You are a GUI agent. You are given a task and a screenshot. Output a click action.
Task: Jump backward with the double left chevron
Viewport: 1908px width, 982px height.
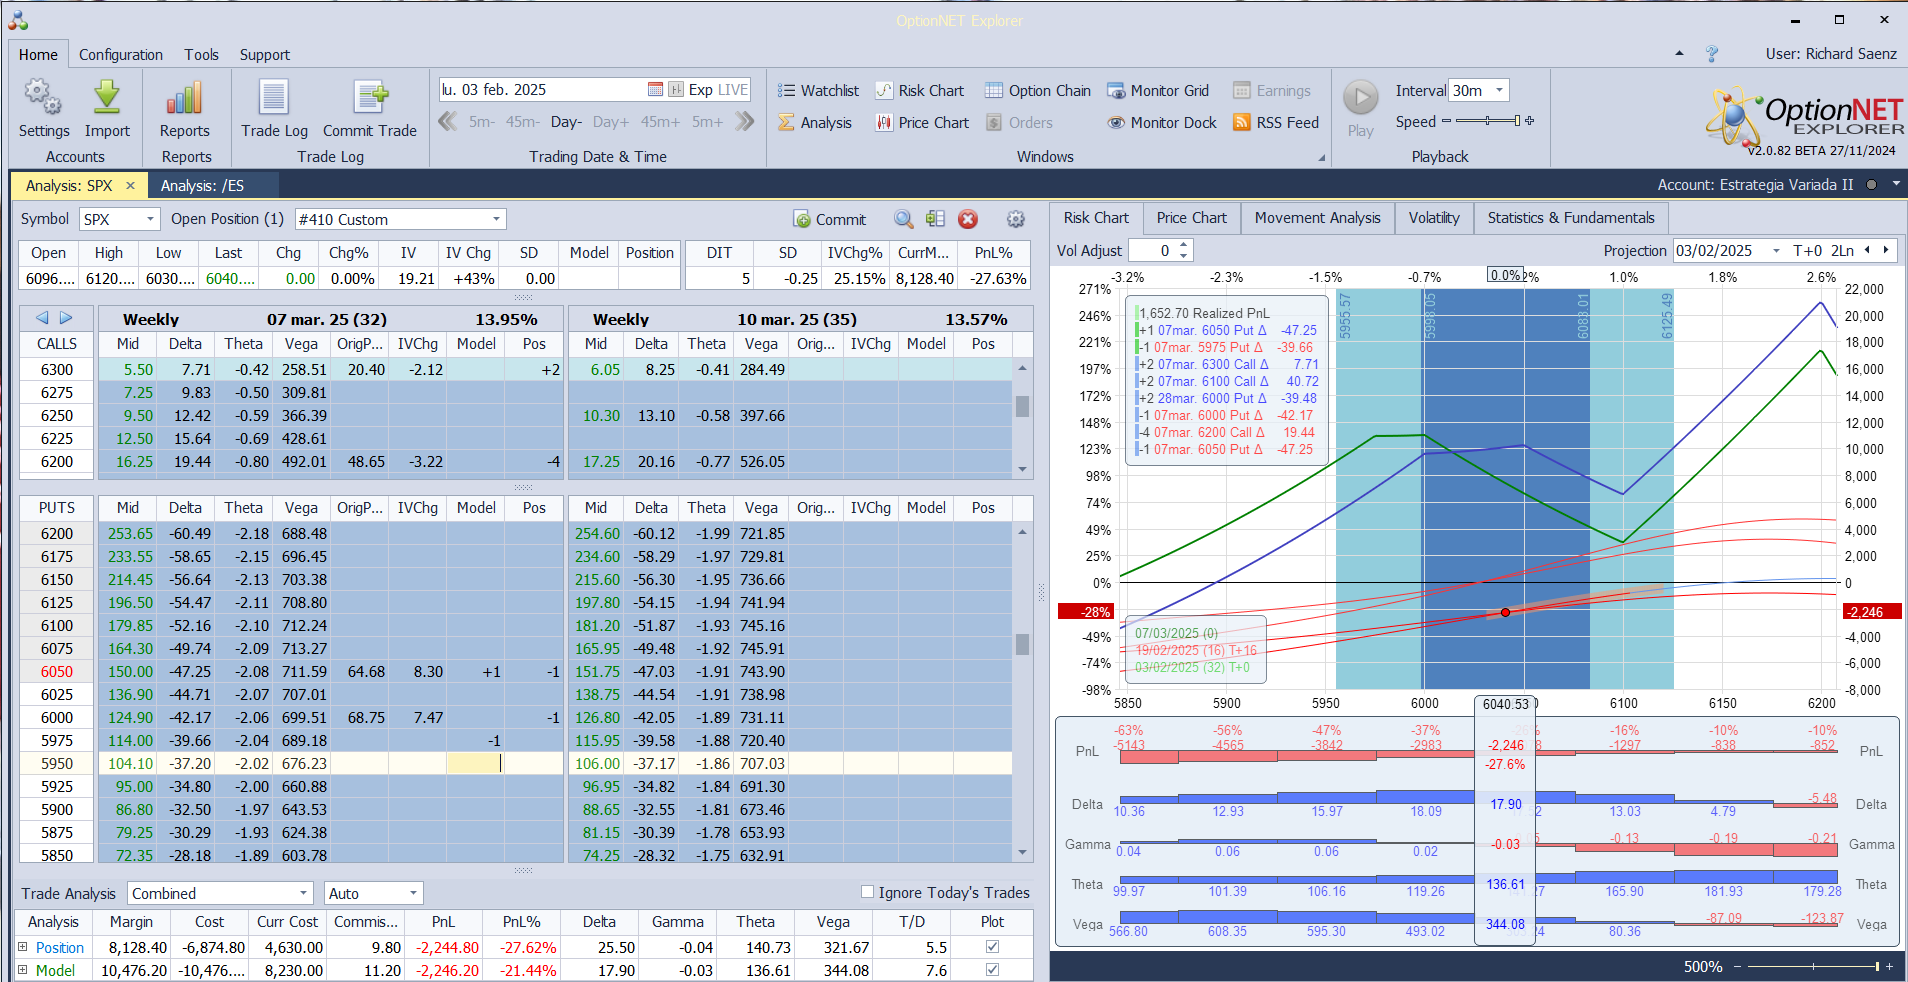(448, 122)
